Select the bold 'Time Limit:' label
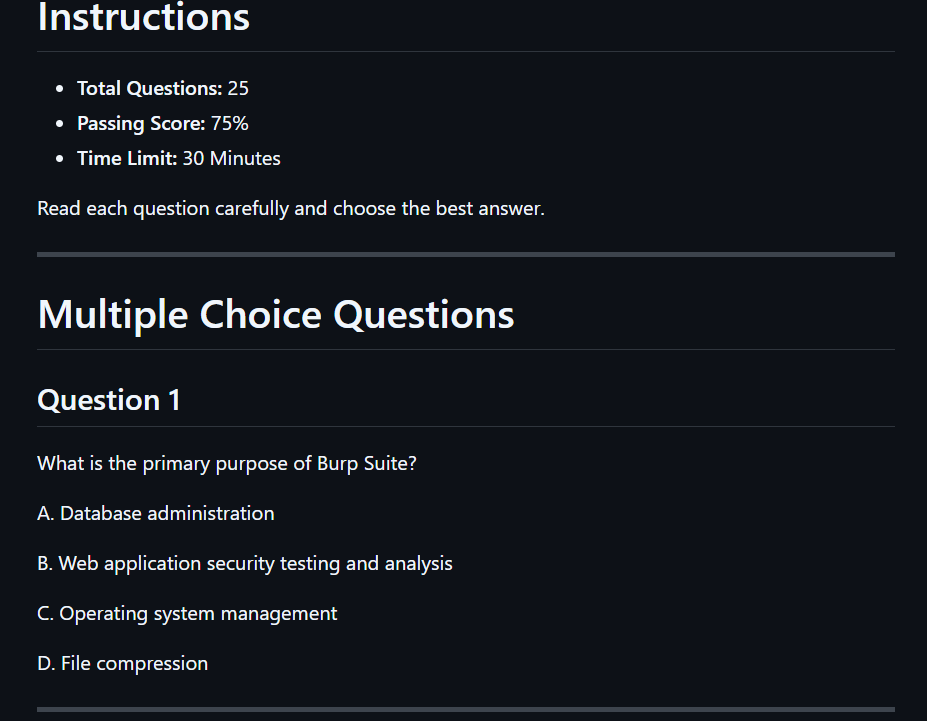 point(127,158)
